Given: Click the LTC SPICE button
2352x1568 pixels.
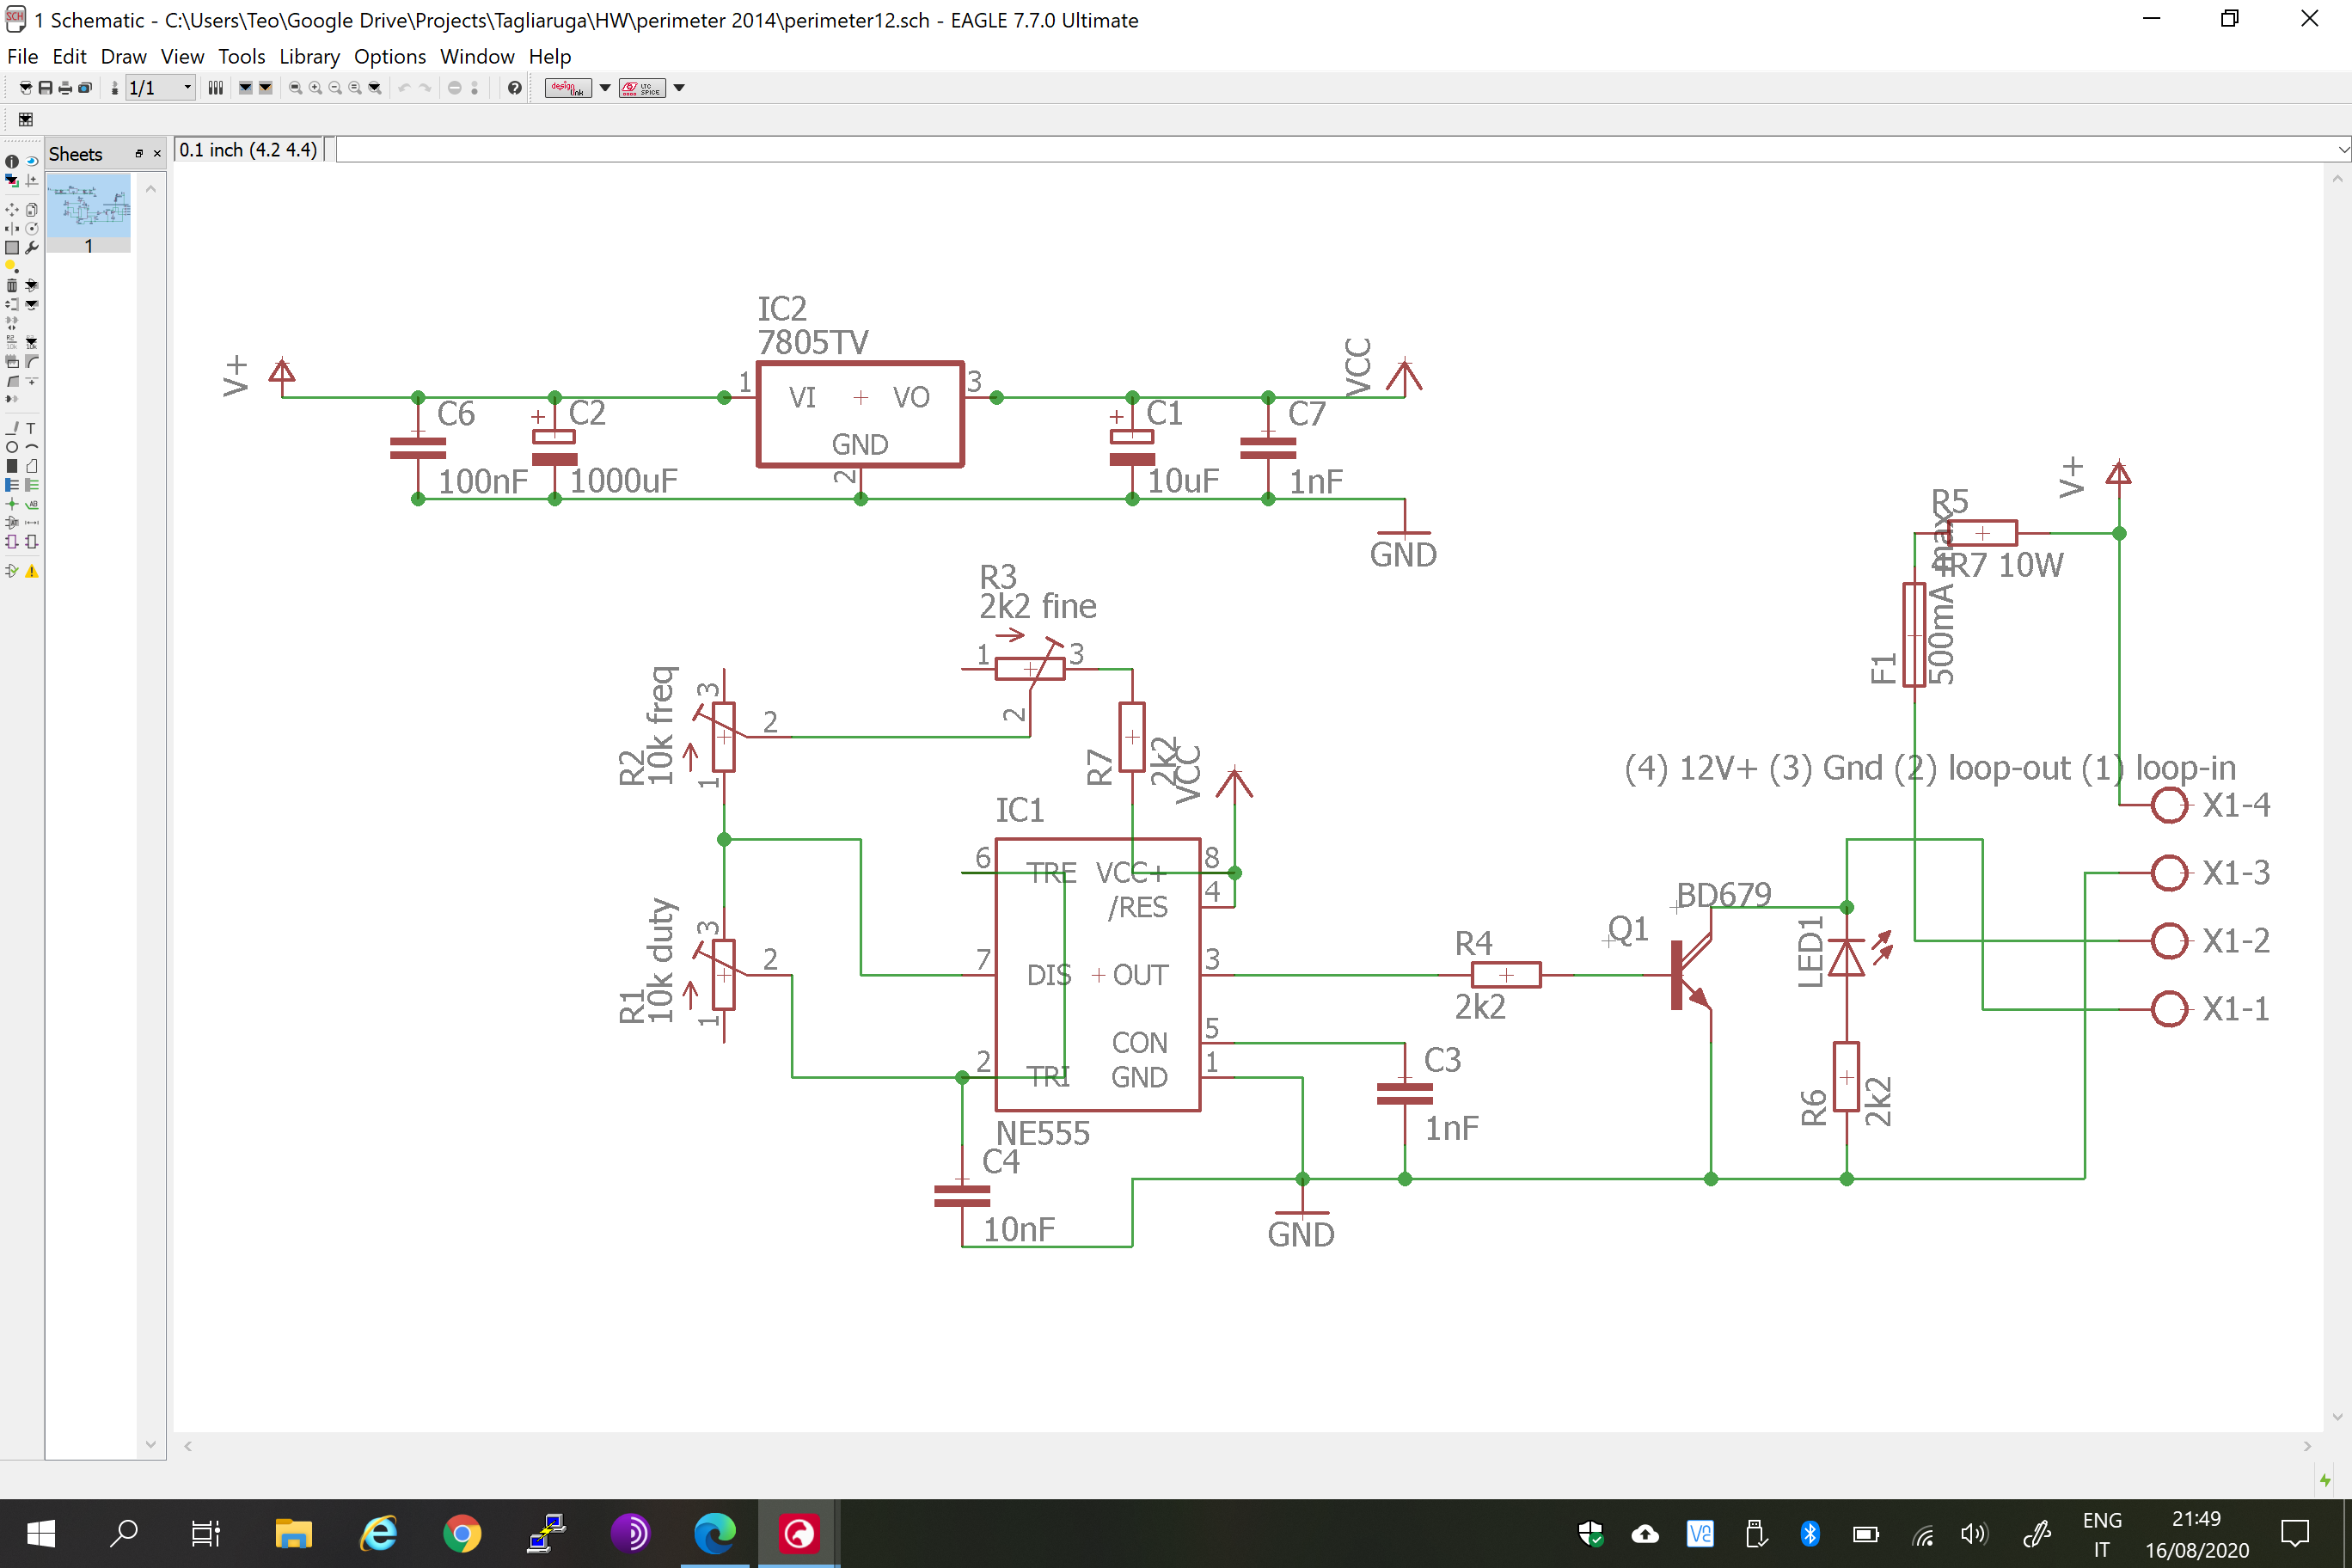Looking at the screenshot, I should click(x=641, y=88).
